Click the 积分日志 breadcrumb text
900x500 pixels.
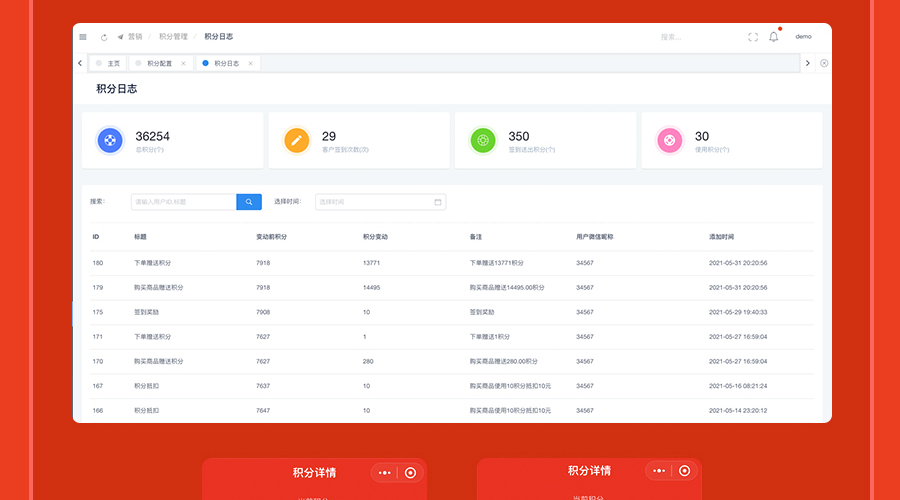[219, 37]
